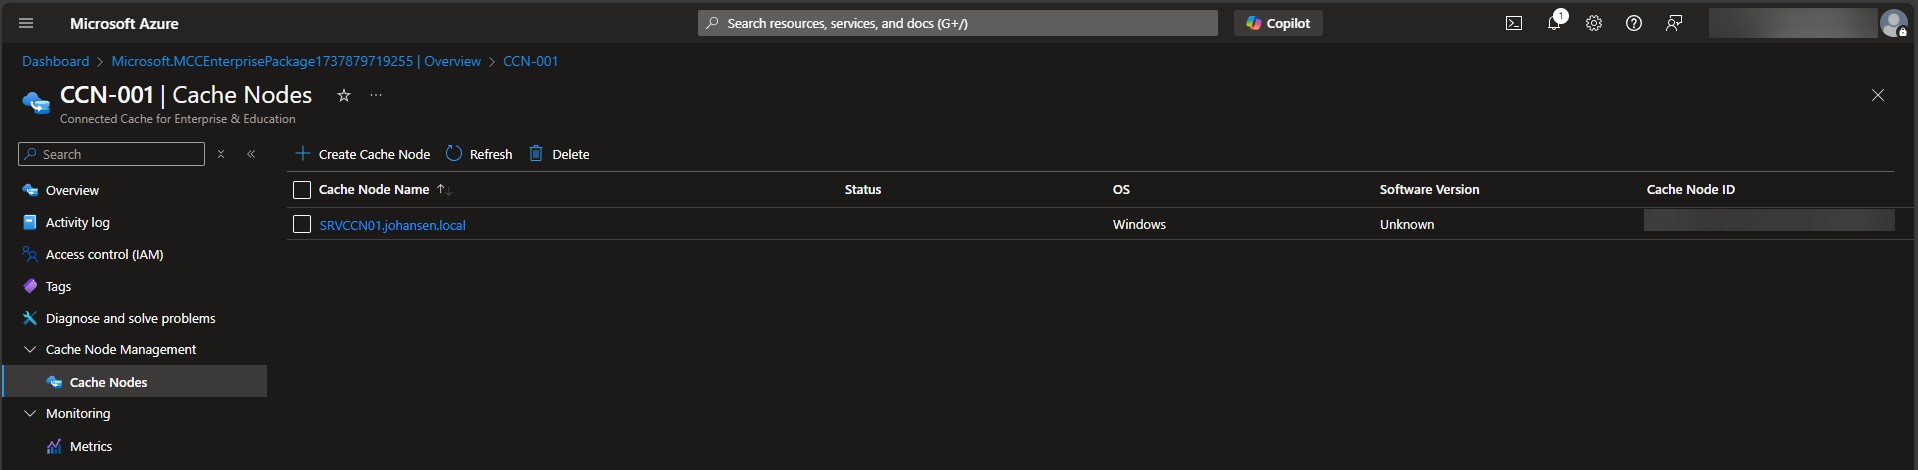Screen dimensions: 1918x470
Task: Open SRVCCN01.johansen.local cache node link
Action: (392, 225)
